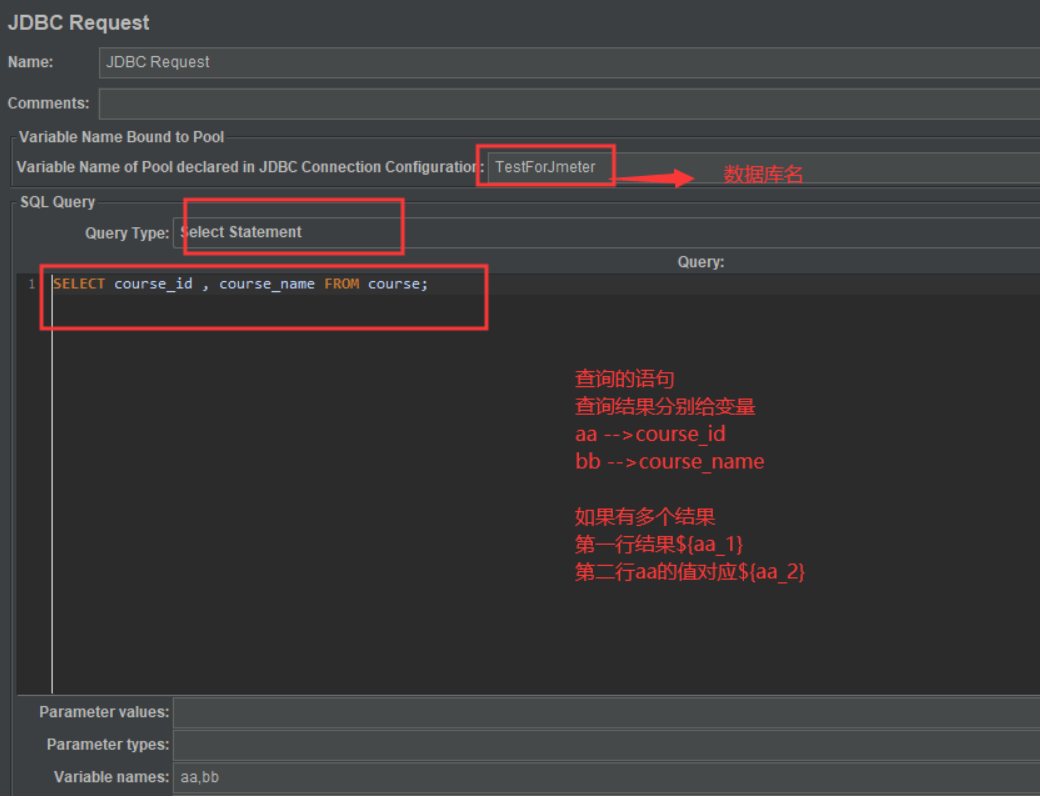Click the red 数据库名 annotation text
The image size is (1040, 796).
pyautogui.click(x=763, y=175)
